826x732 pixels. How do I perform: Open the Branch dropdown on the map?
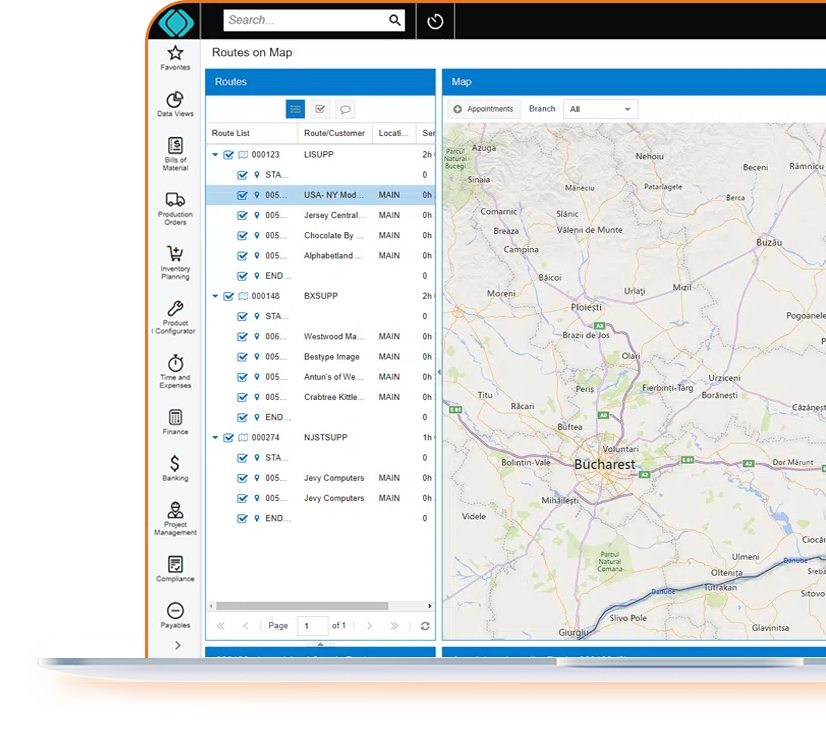(600, 109)
